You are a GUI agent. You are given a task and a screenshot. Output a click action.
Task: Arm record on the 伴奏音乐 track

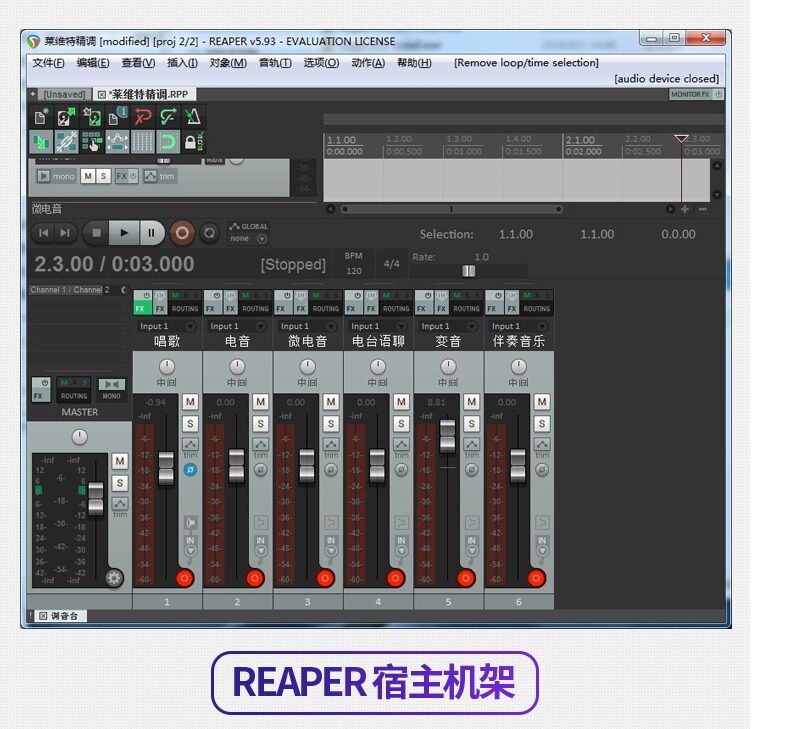point(536,578)
